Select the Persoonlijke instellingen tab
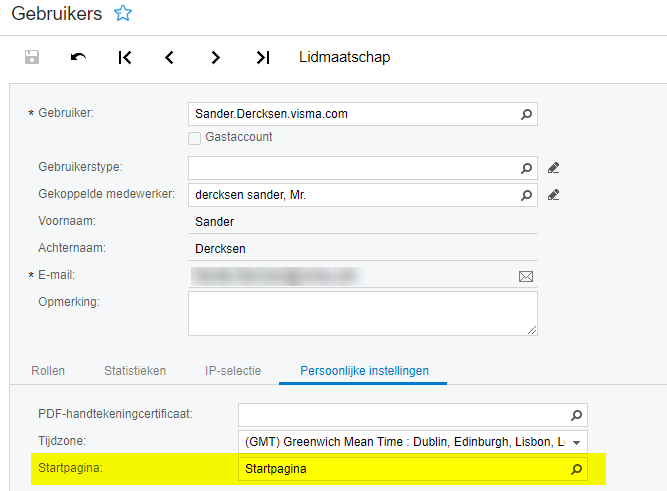The image size is (667, 491). (x=364, y=371)
